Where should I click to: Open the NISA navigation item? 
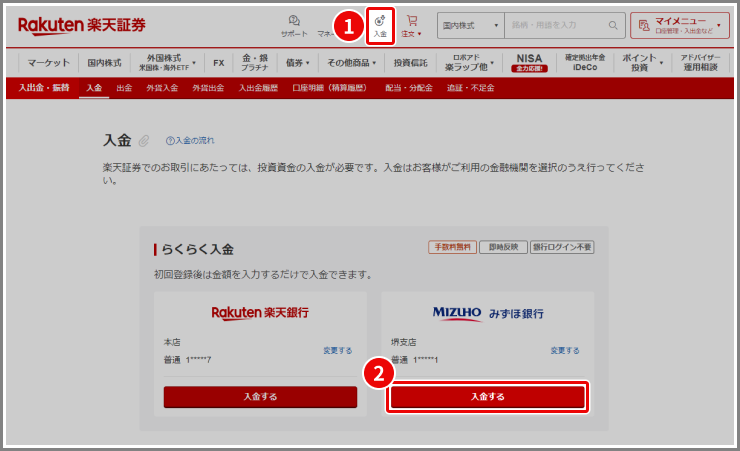pyautogui.click(x=529, y=63)
